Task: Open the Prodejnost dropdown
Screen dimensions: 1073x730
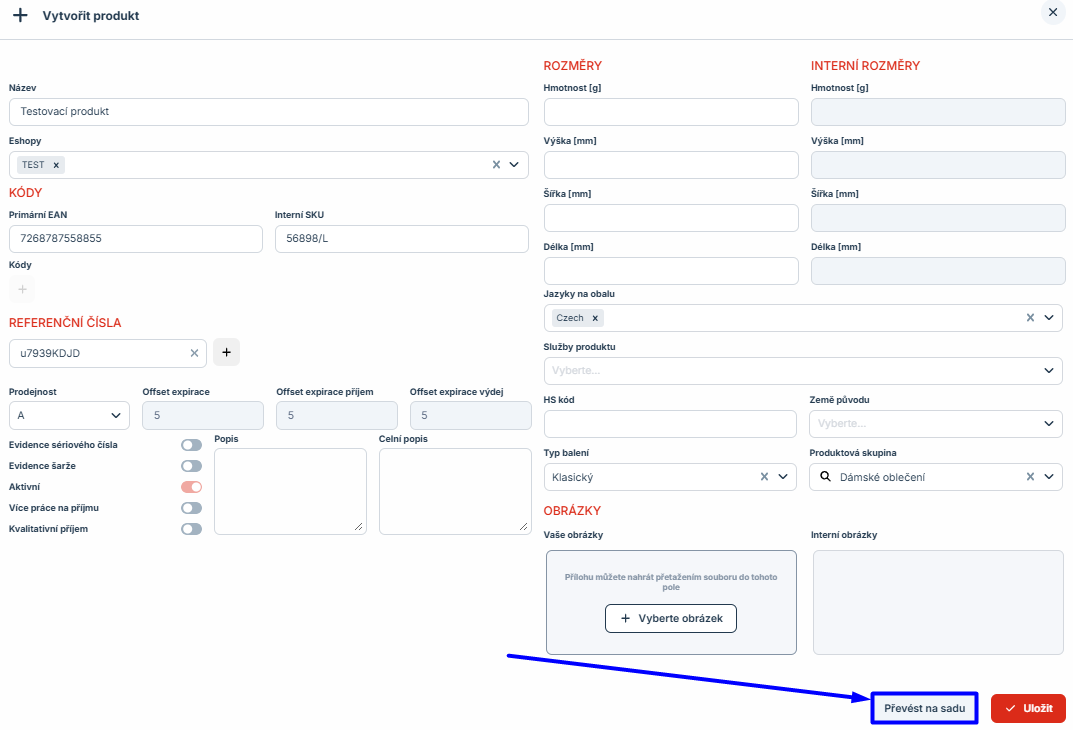Action: point(69,415)
